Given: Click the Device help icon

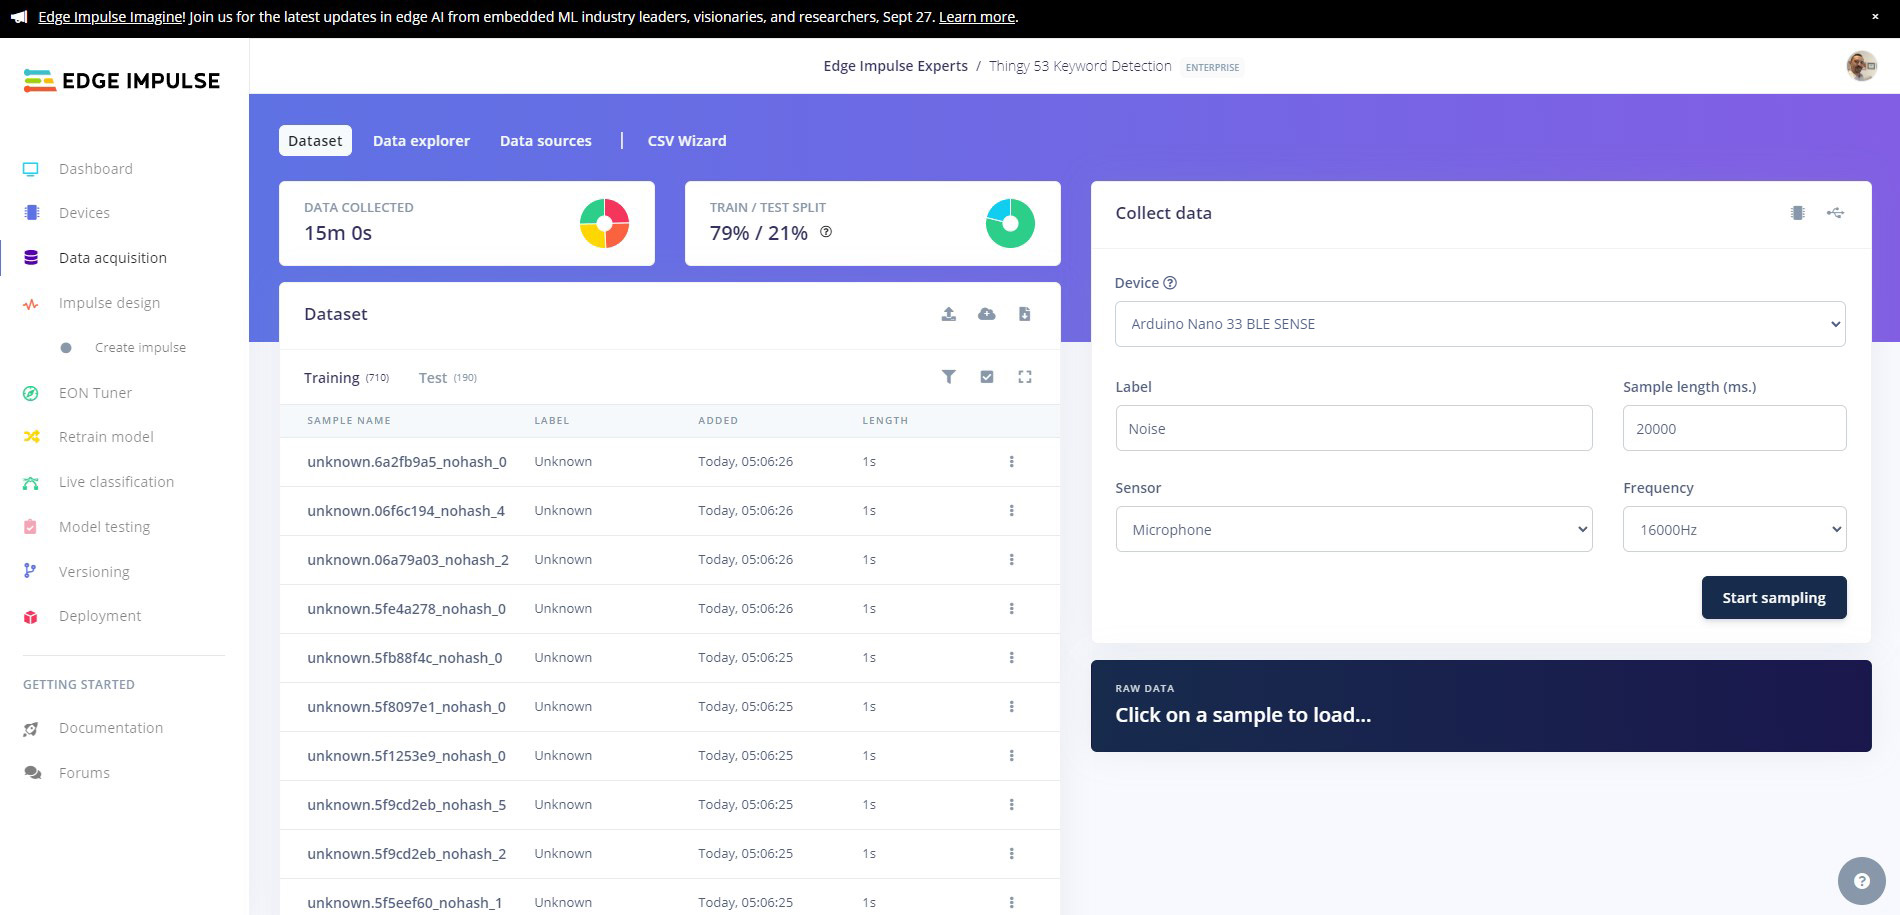Looking at the screenshot, I should pyautogui.click(x=1170, y=283).
